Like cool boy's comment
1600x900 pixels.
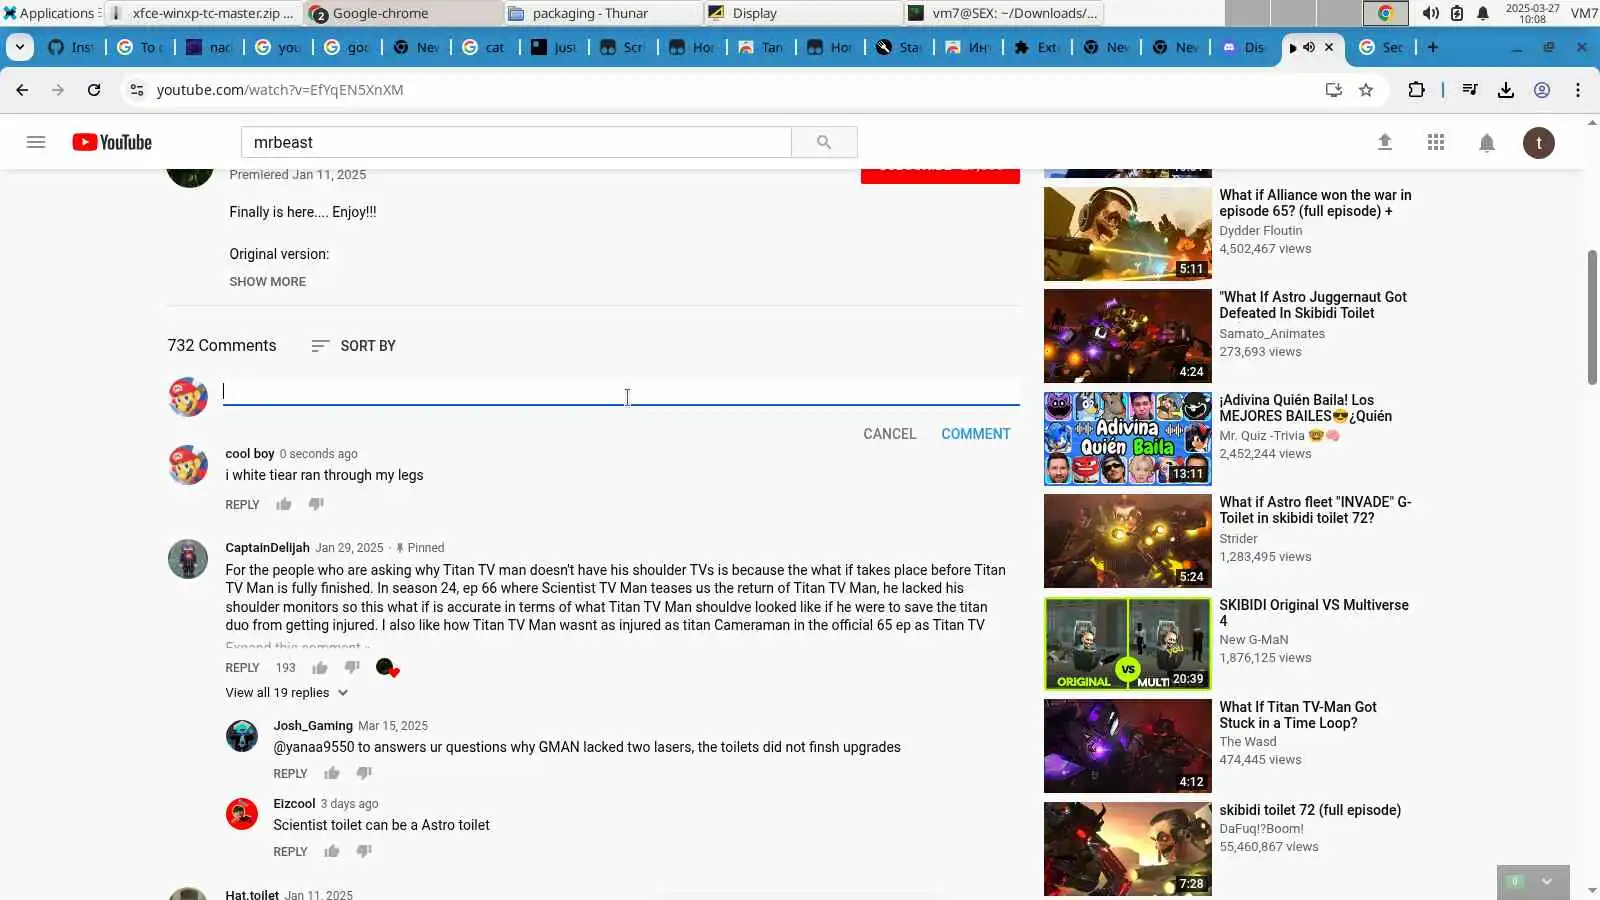click(x=284, y=504)
